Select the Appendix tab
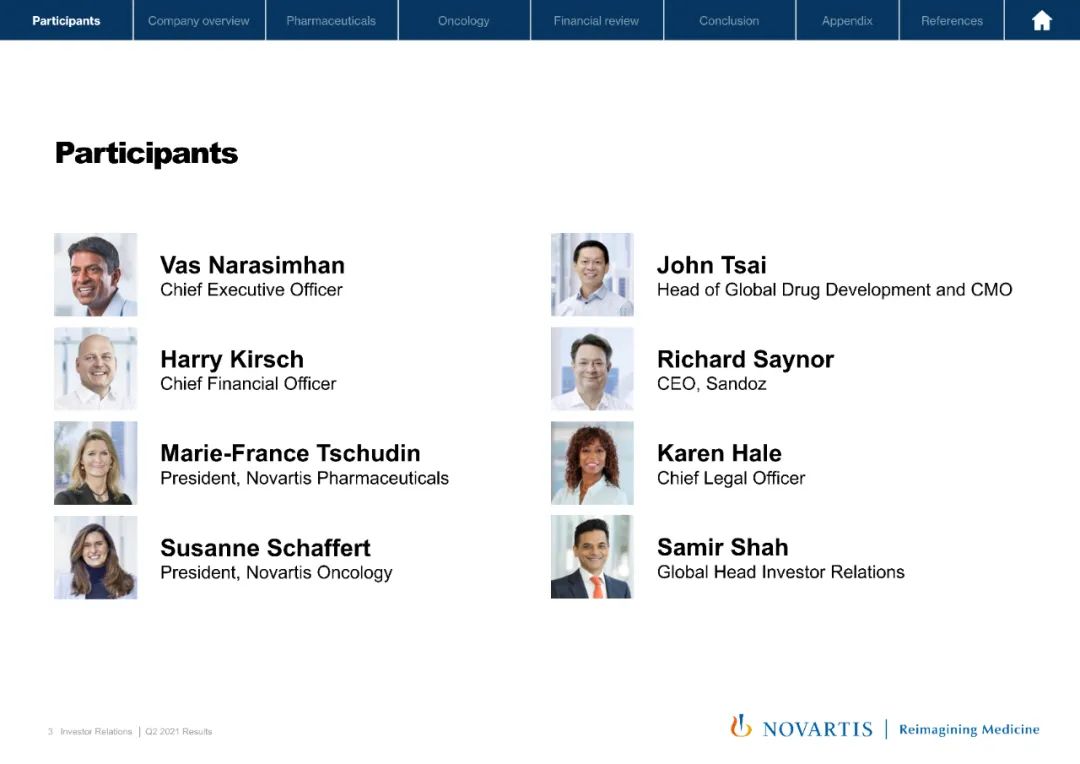Viewport: 1080px width, 764px height. click(x=847, y=20)
